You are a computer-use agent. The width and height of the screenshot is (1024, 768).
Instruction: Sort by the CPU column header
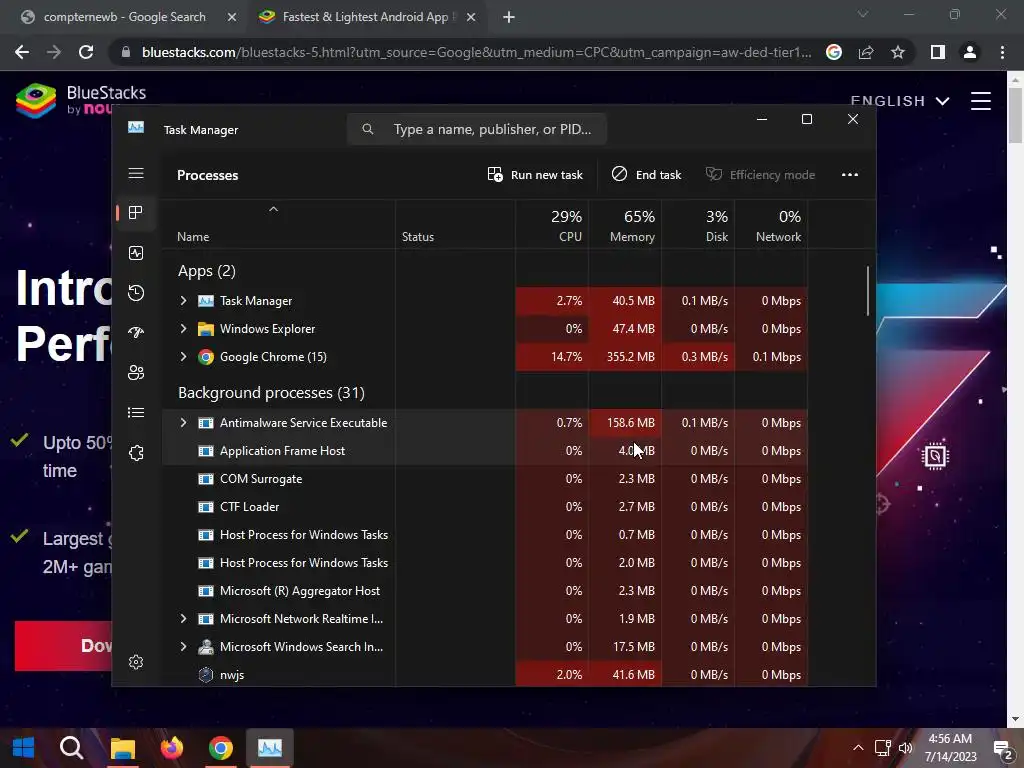[552, 225]
